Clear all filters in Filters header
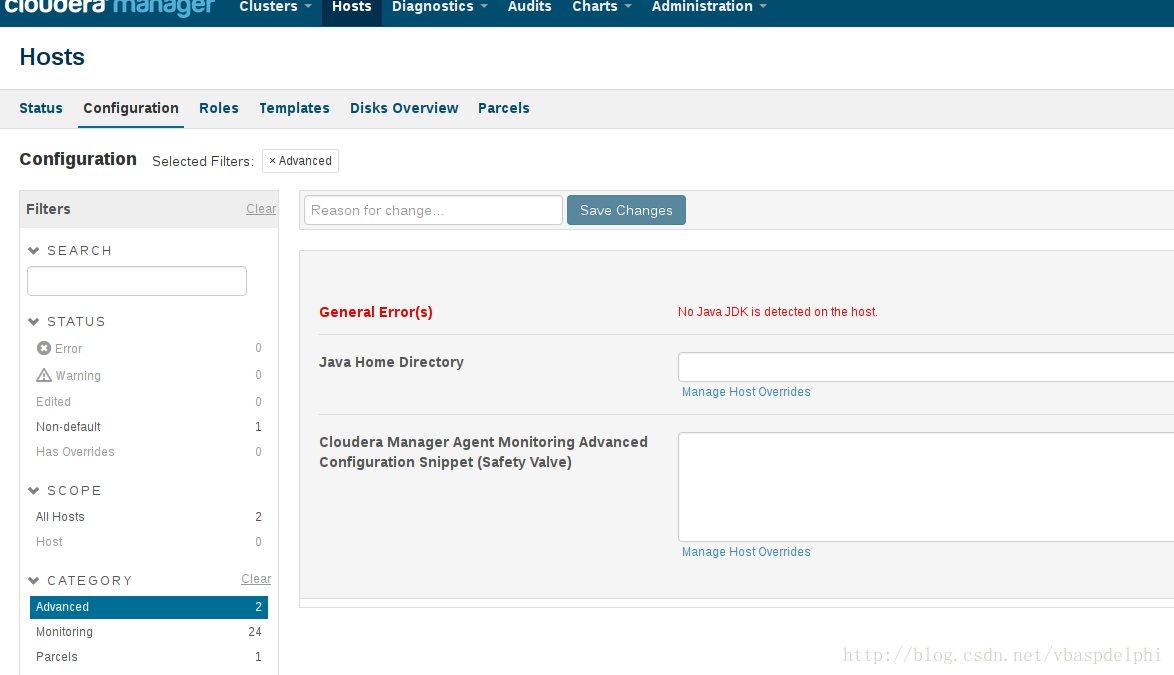The image size is (1174, 675). point(261,209)
